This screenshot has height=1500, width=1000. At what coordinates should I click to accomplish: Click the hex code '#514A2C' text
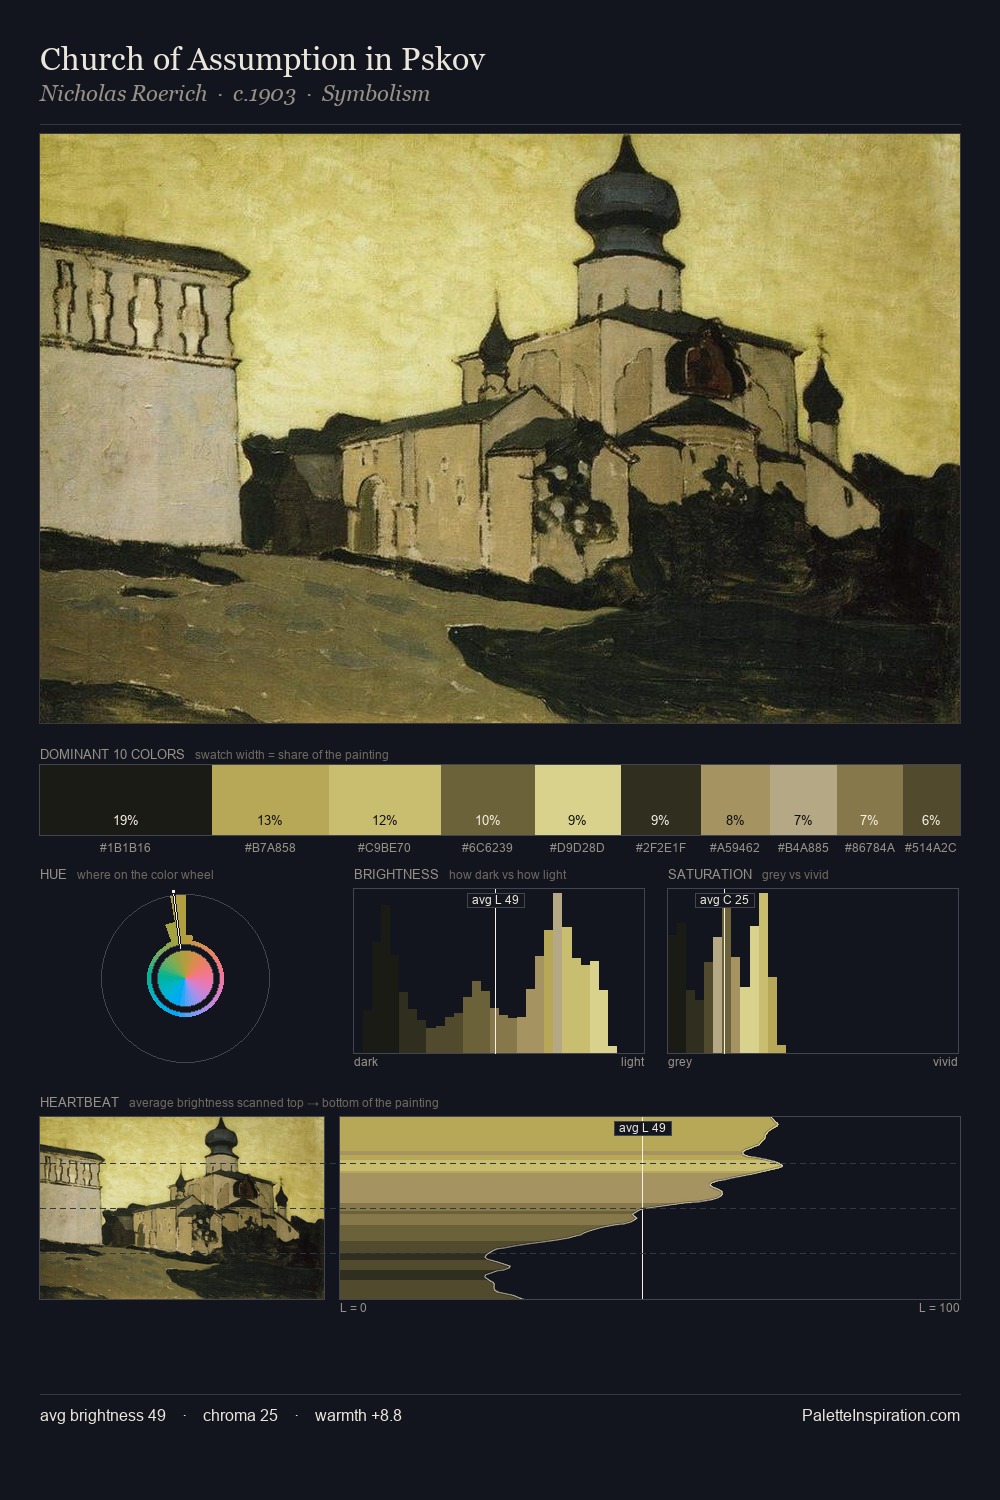(931, 847)
